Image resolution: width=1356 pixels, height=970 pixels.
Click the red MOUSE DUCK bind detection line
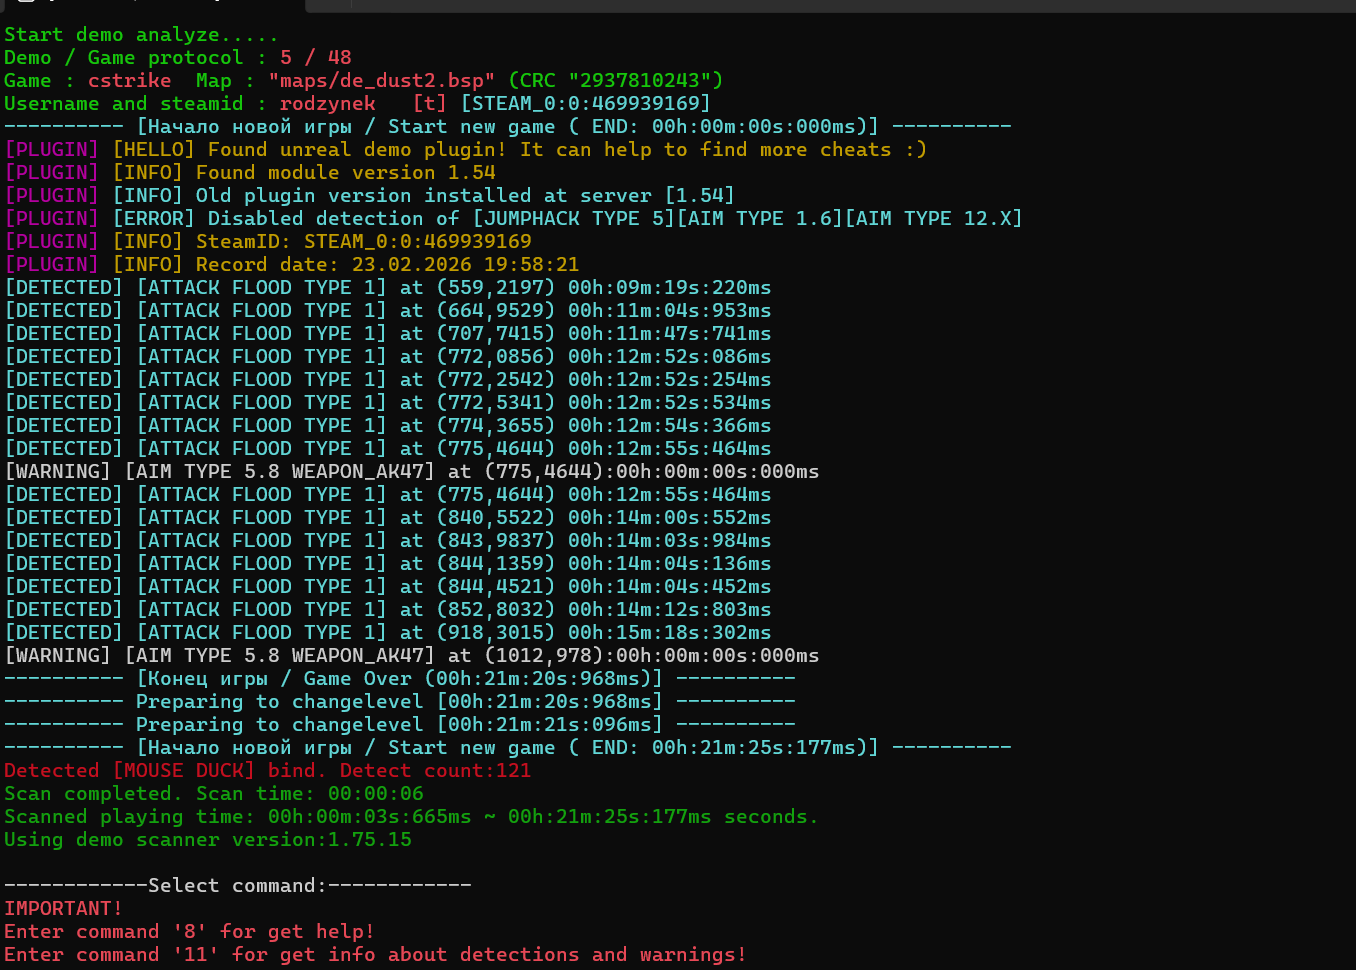(x=267, y=771)
